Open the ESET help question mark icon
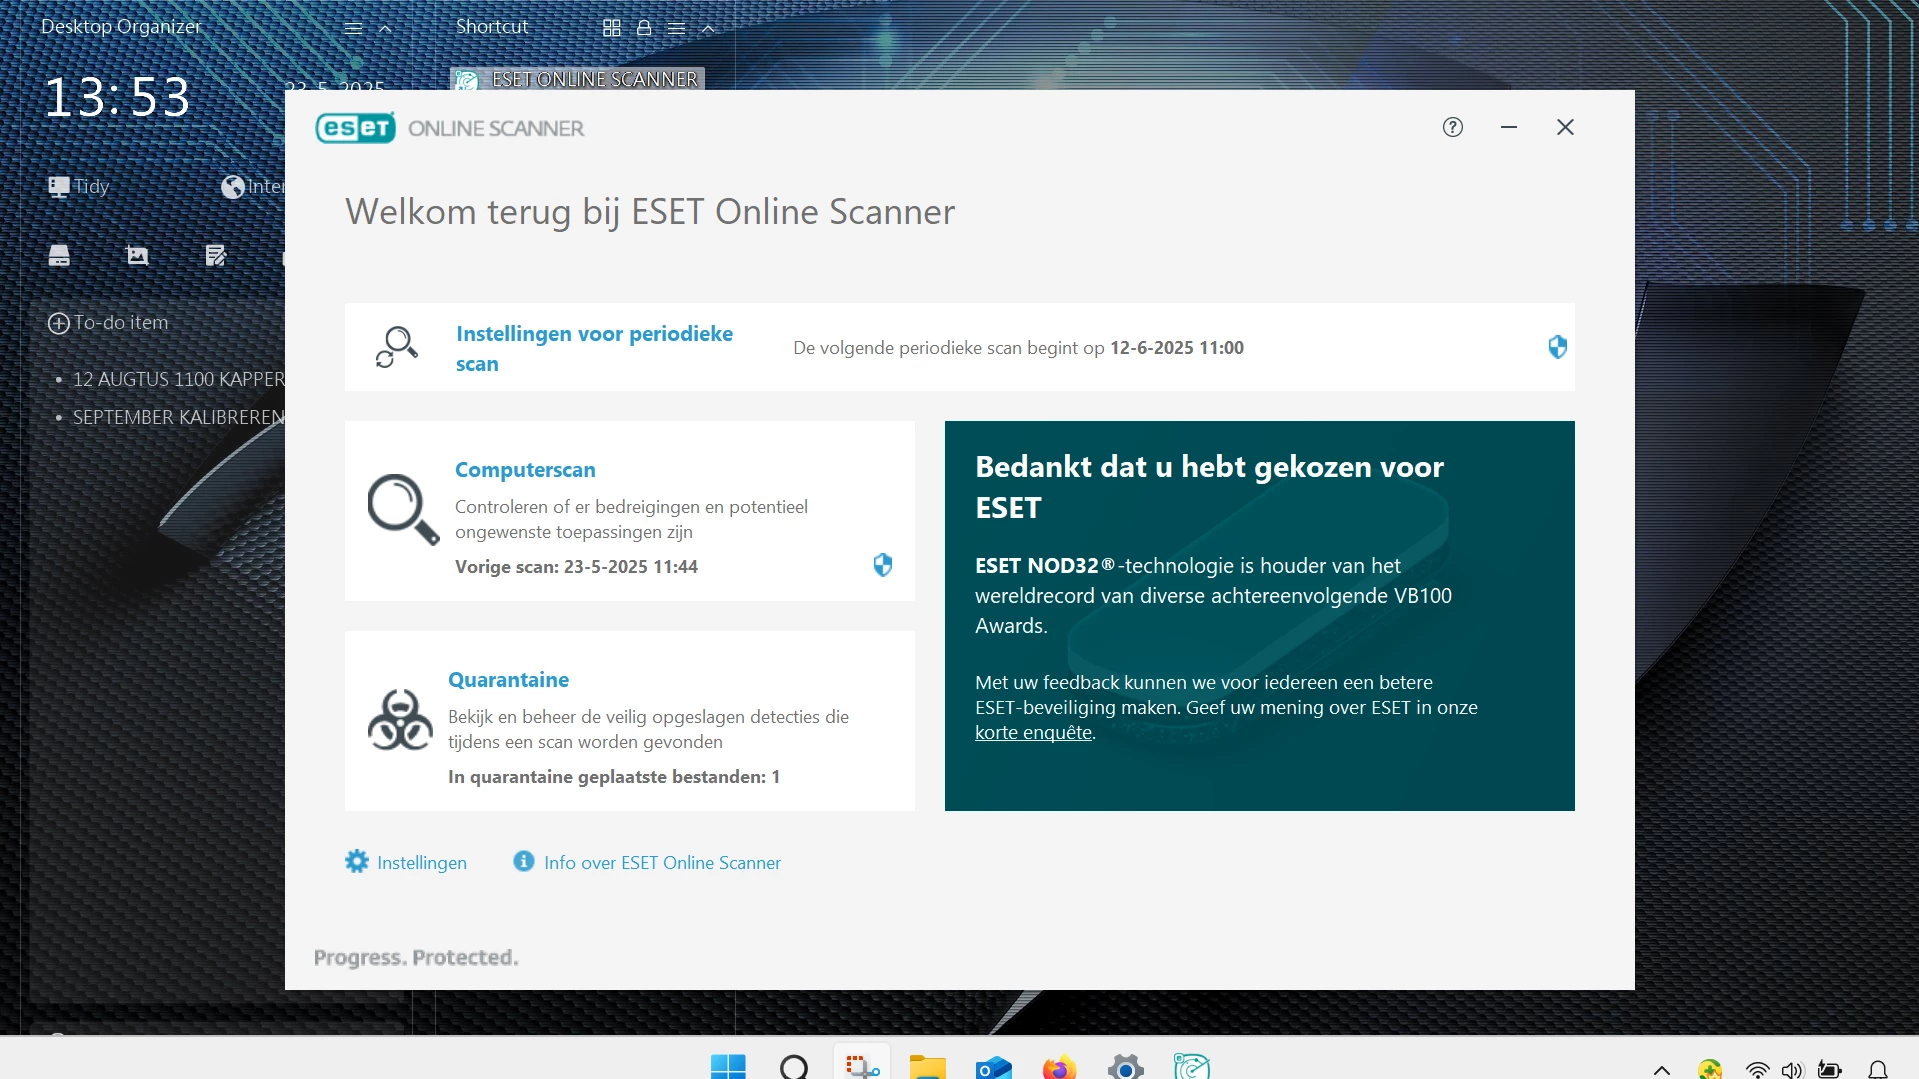1919x1079 pixels. coord(1453,127)
